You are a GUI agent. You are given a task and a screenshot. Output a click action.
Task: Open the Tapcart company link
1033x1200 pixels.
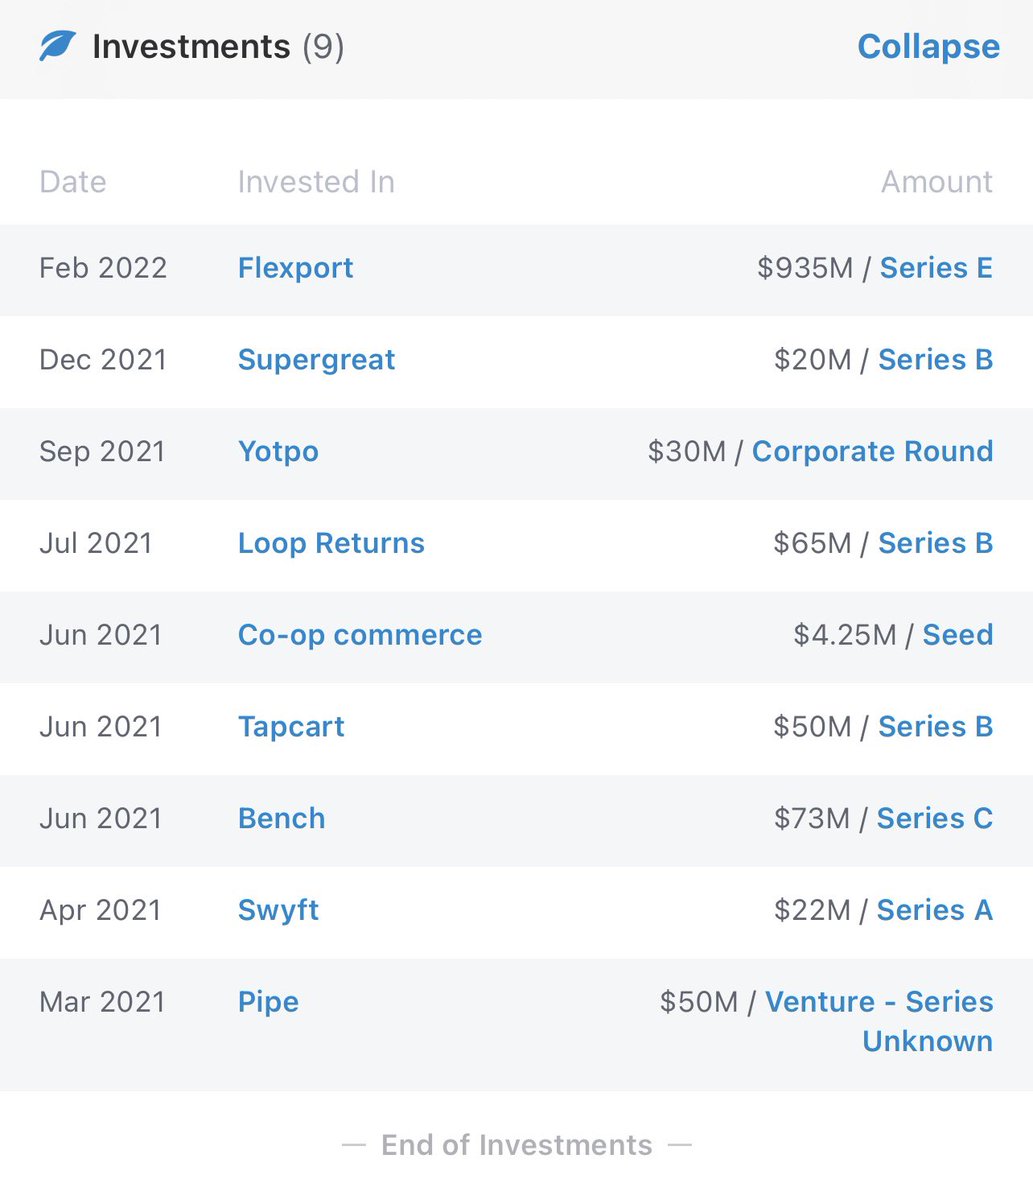(x=291, y=727)
